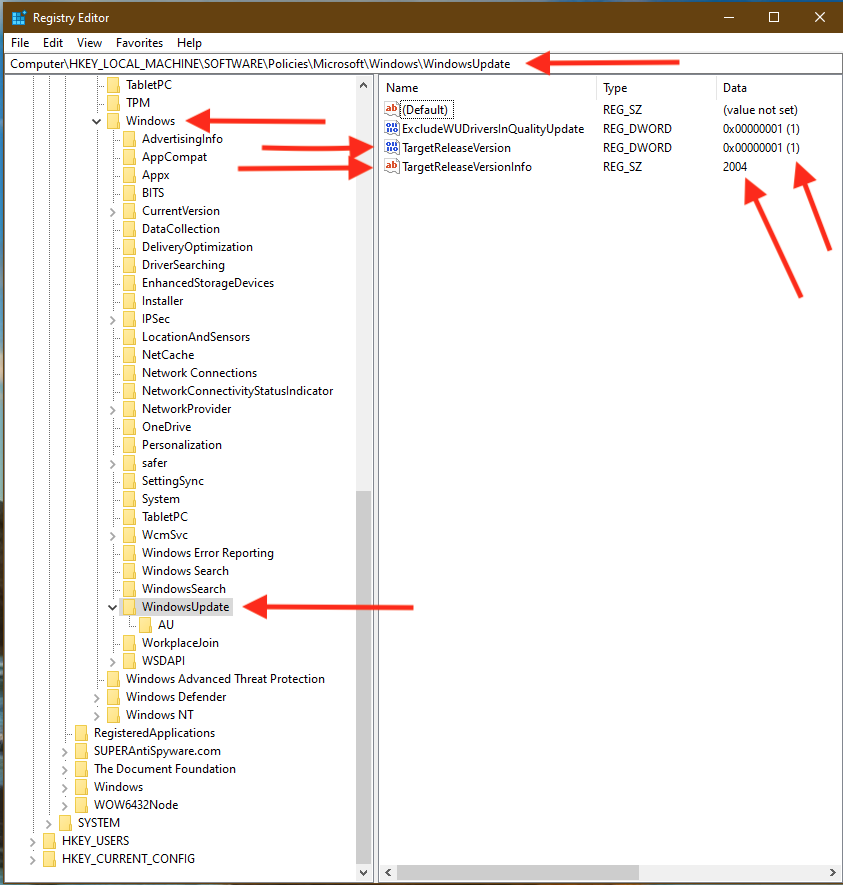Select the WindowsUpdate folder icon
The height and width of the screenshot is (885, 843).
pyautogui.click(x=129, y=607)
